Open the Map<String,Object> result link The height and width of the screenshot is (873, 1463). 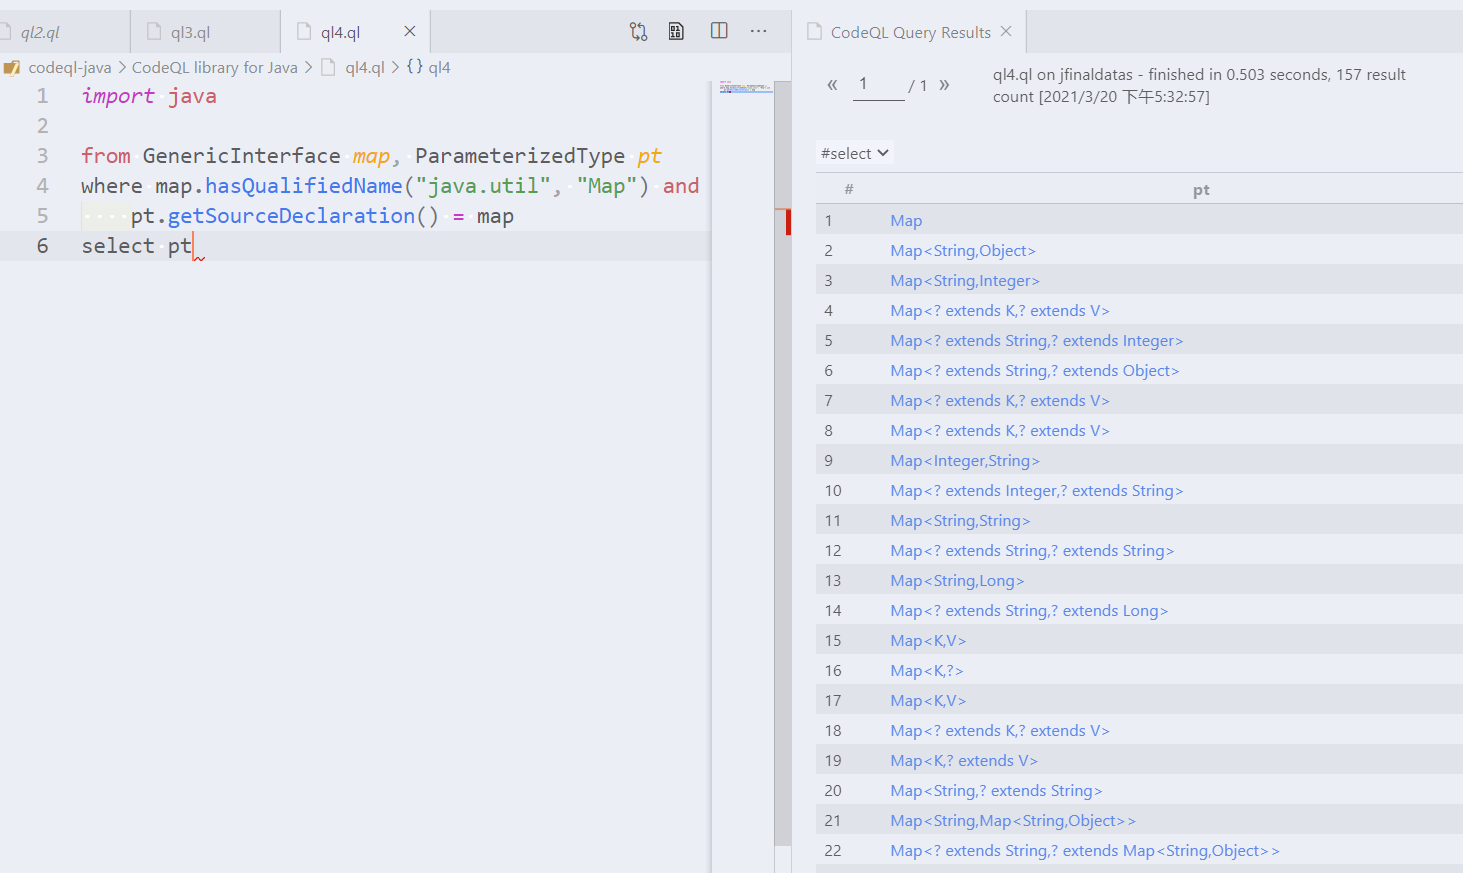pos(963,250)
